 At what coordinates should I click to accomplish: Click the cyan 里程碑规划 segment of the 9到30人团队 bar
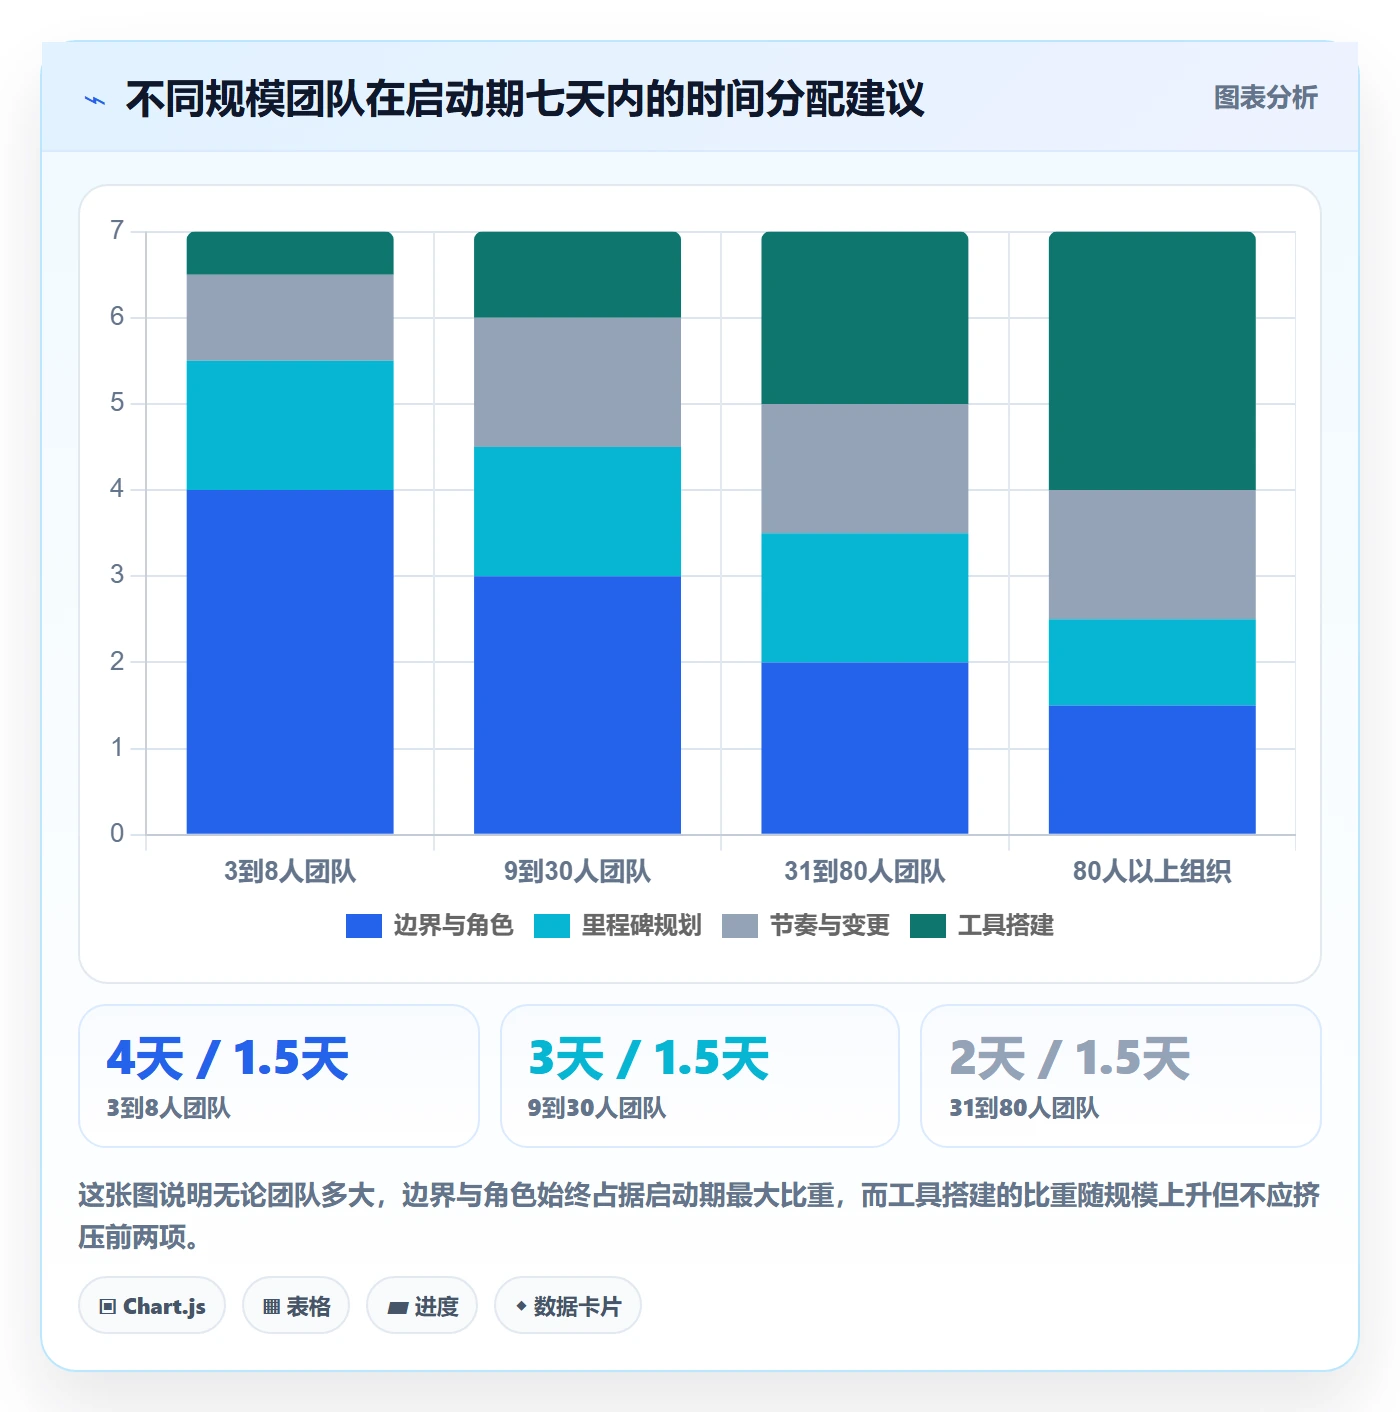(578, 511)
